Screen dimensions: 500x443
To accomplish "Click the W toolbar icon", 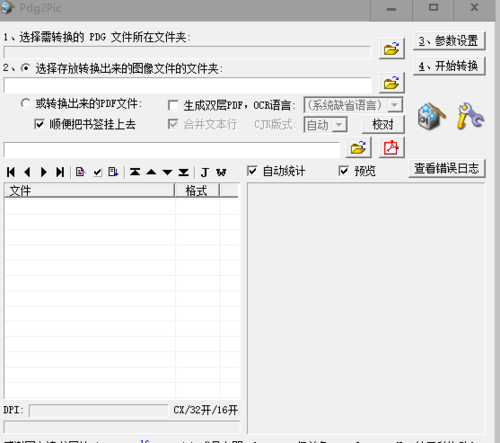I will click(x=221, y=172).
